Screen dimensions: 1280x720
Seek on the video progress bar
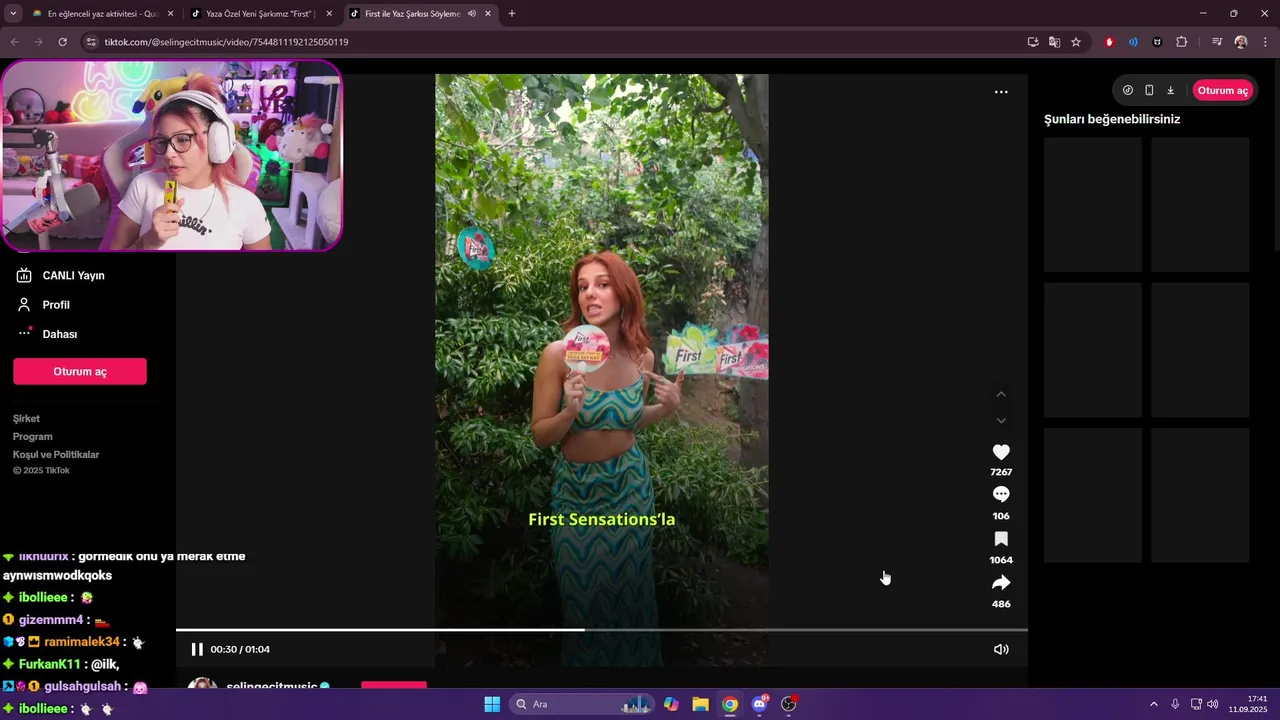click(x=602, y=630)
